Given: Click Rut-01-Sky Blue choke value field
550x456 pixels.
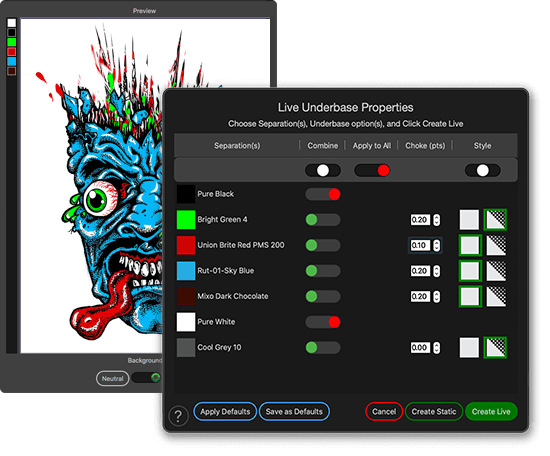Looking at the screenshot, I should coord(420,271).
